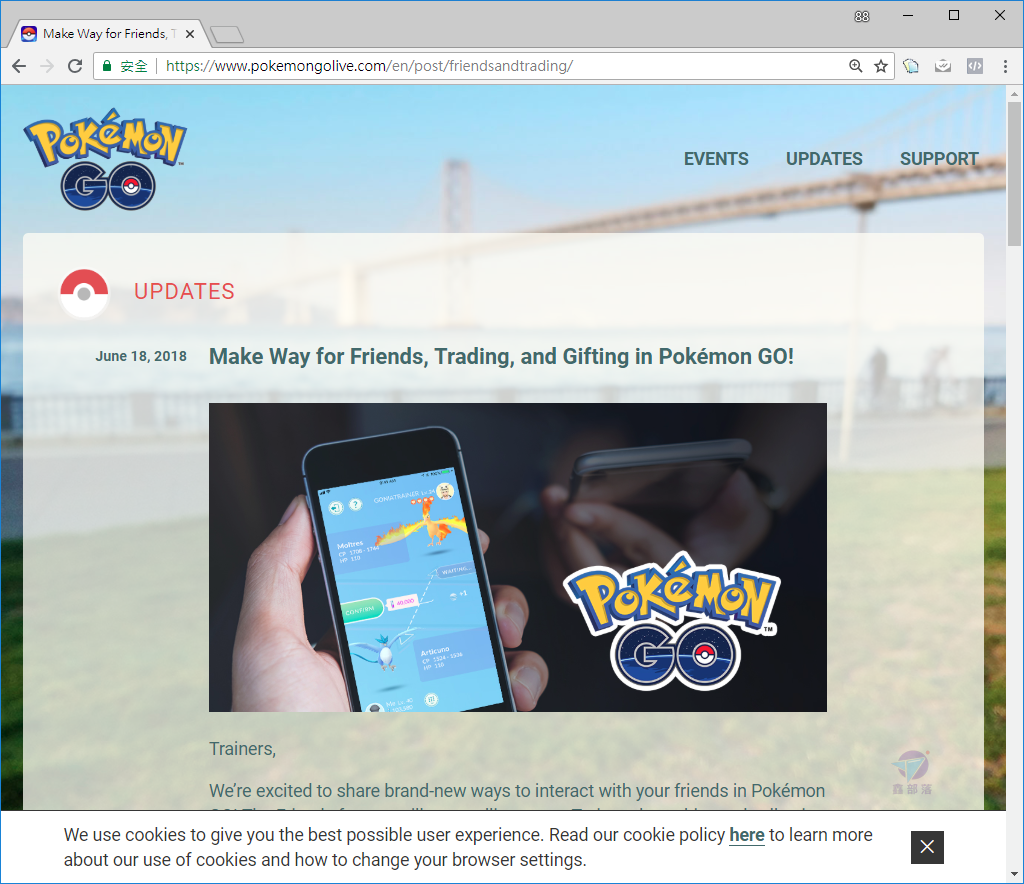Click the Pokémon GO logo in header
The image size is (1024, 884).
pos(105,159)
